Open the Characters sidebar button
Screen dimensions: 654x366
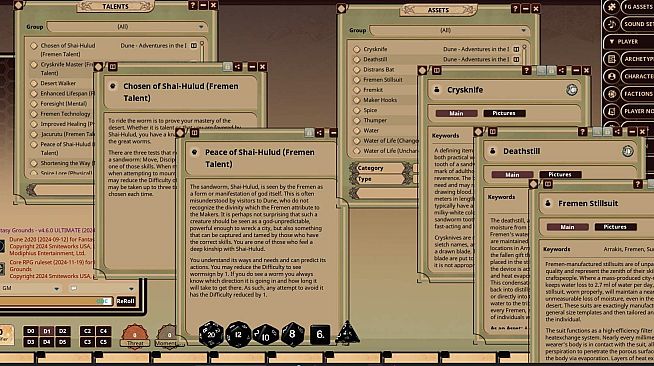[x=636, y=76]
